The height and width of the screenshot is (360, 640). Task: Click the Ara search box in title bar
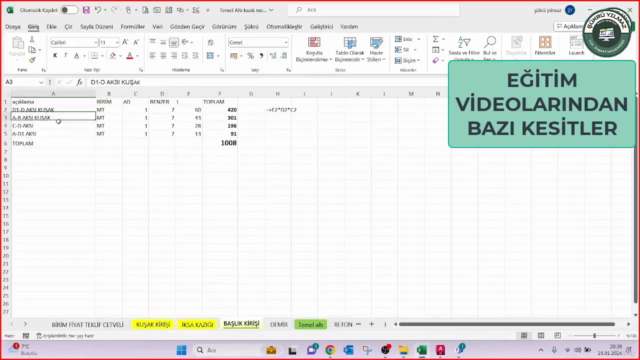click(373, 10)
